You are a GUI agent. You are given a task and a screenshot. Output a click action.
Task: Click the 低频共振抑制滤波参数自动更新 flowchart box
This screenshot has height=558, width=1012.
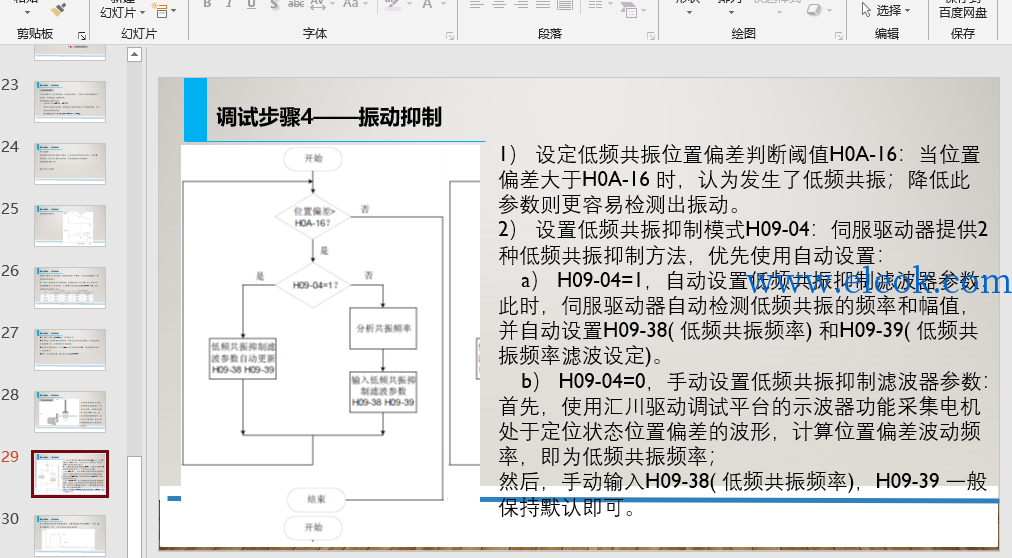[x=243, y=358]
